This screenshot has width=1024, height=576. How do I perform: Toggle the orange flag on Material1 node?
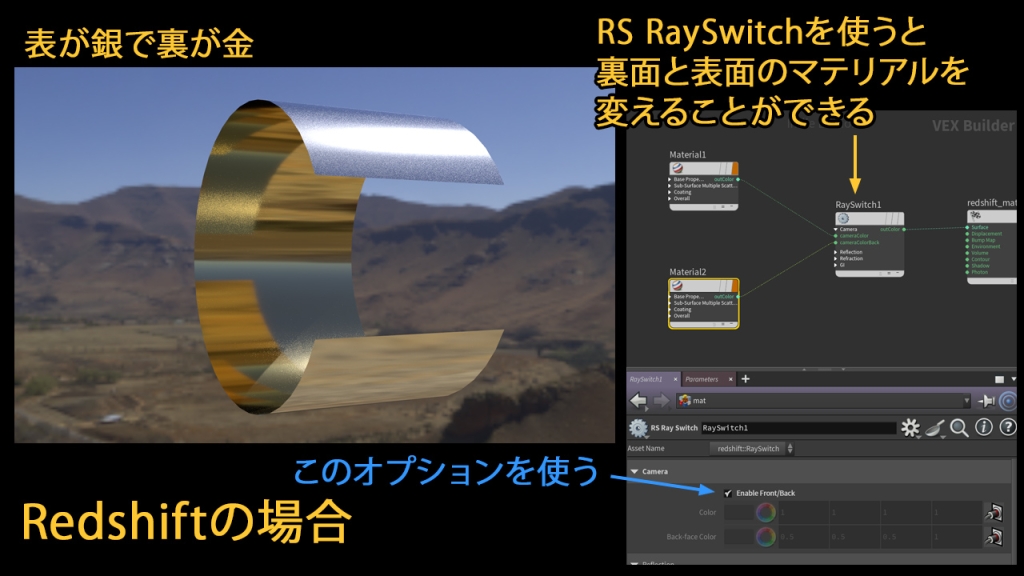733,169
